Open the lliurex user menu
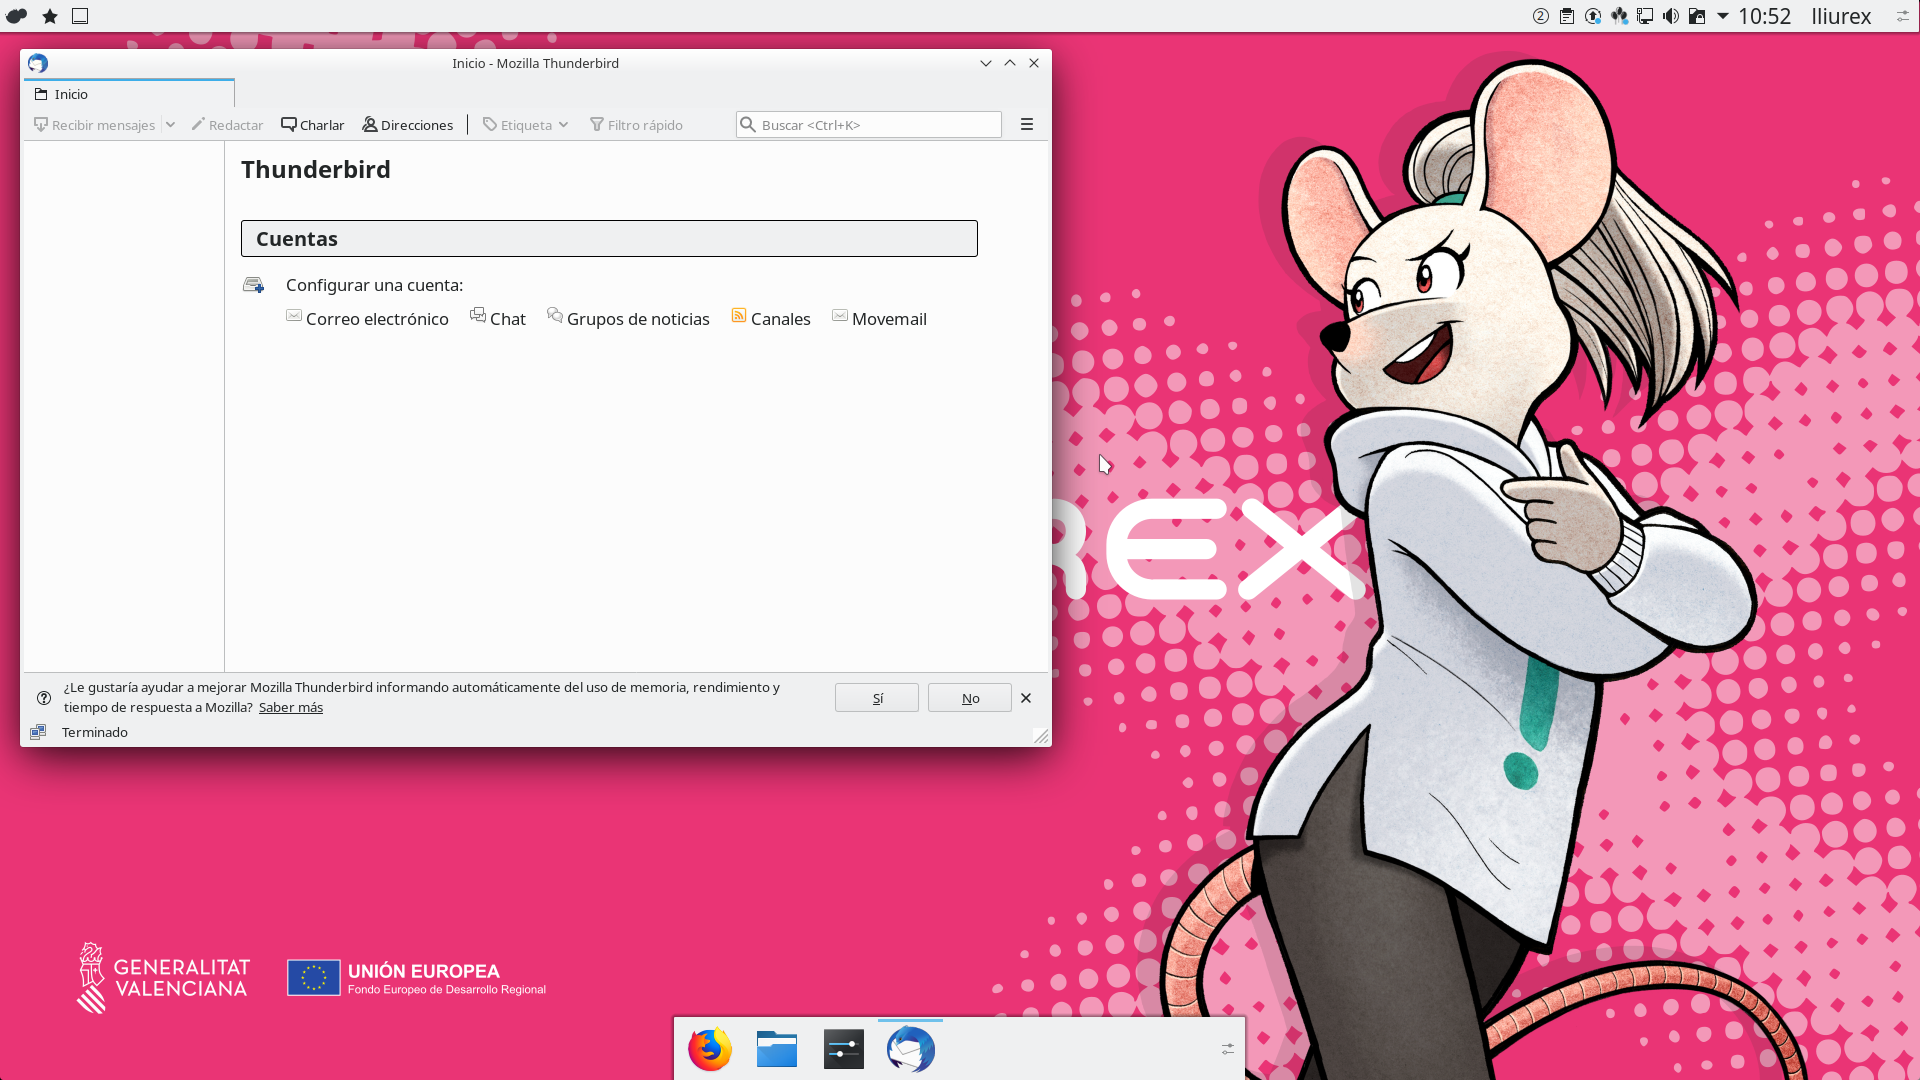Image resolution: width=1920 pixels, height=1080 pixels. (1841, 16)
